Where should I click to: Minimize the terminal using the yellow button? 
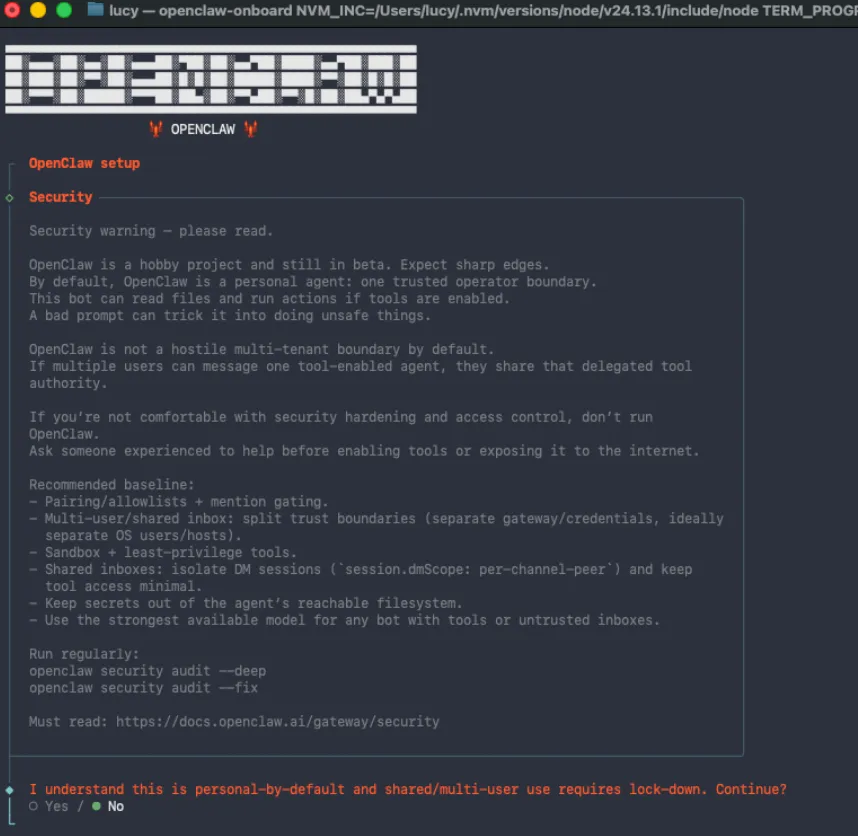point(38,10)
